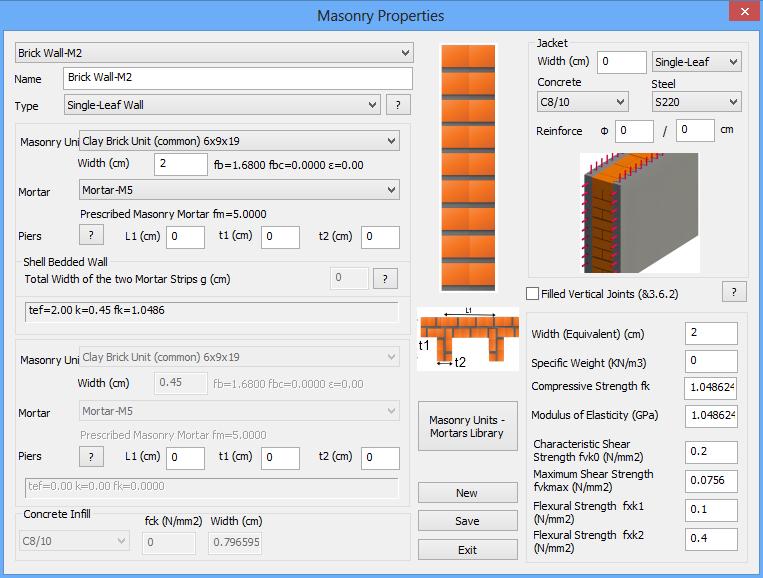Click the Reinforce Φ diameter field
763x578 pixels.
click(x=634, y=131)
